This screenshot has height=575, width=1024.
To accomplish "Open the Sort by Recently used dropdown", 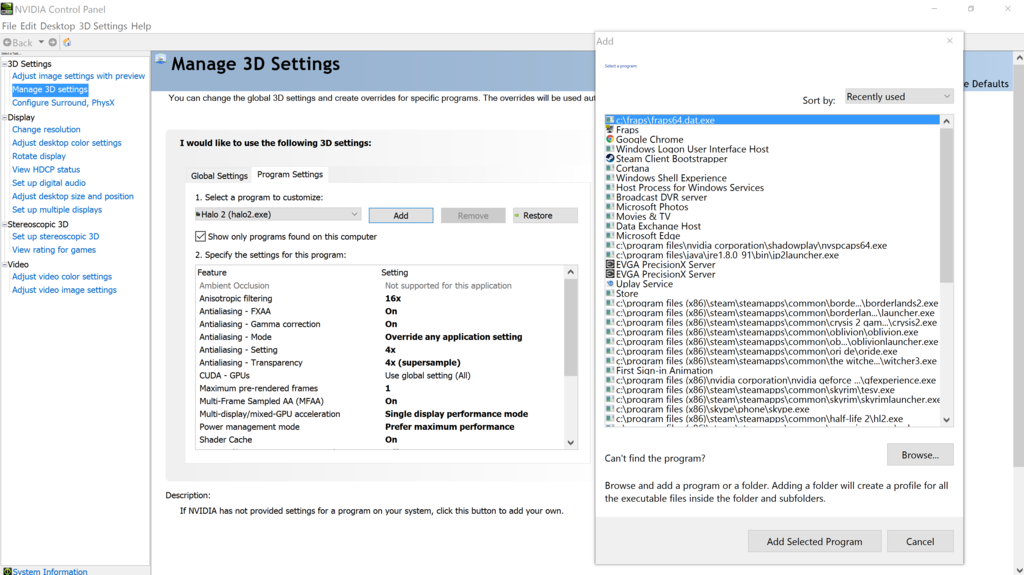I will click(x=899, y=97).
